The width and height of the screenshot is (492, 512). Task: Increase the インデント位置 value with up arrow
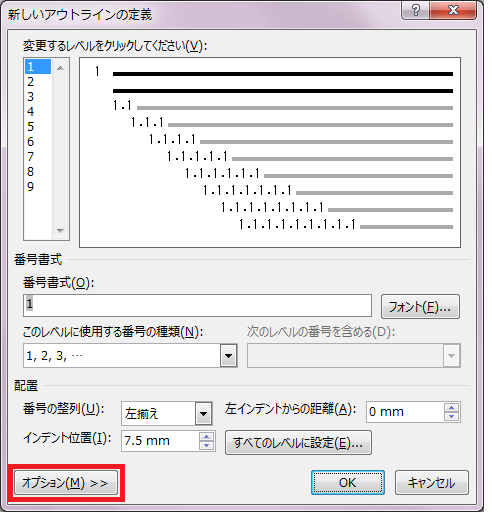[x=207, y=436]
